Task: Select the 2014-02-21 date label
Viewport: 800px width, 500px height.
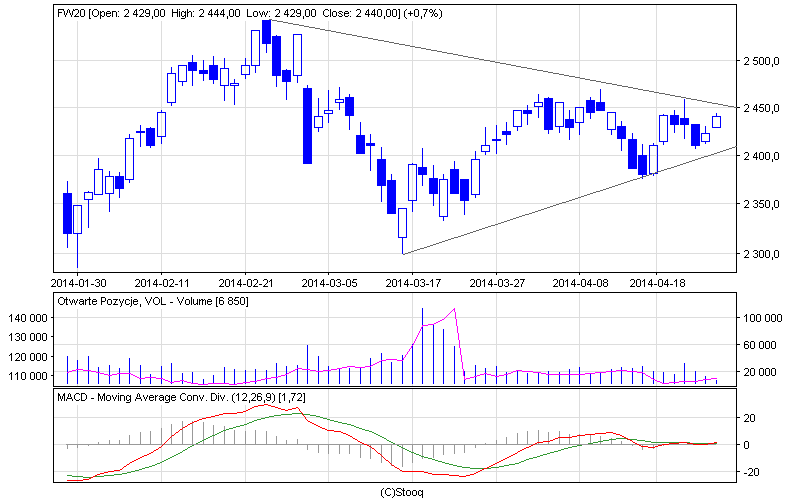Action: (x=246, y=283)
